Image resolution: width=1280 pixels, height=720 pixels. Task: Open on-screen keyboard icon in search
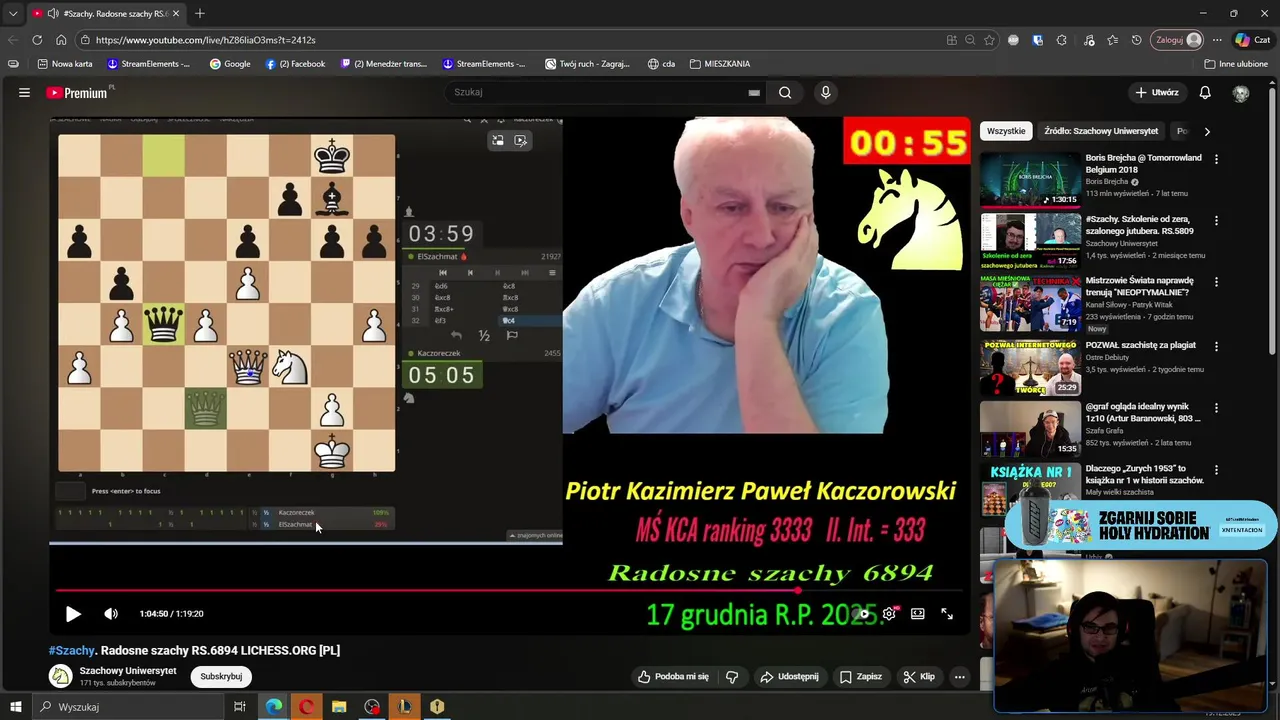754,92
